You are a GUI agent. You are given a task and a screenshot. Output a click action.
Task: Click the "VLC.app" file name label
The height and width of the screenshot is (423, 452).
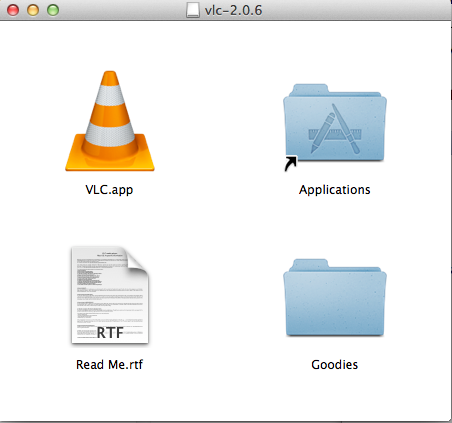click(x=109, y=190)
